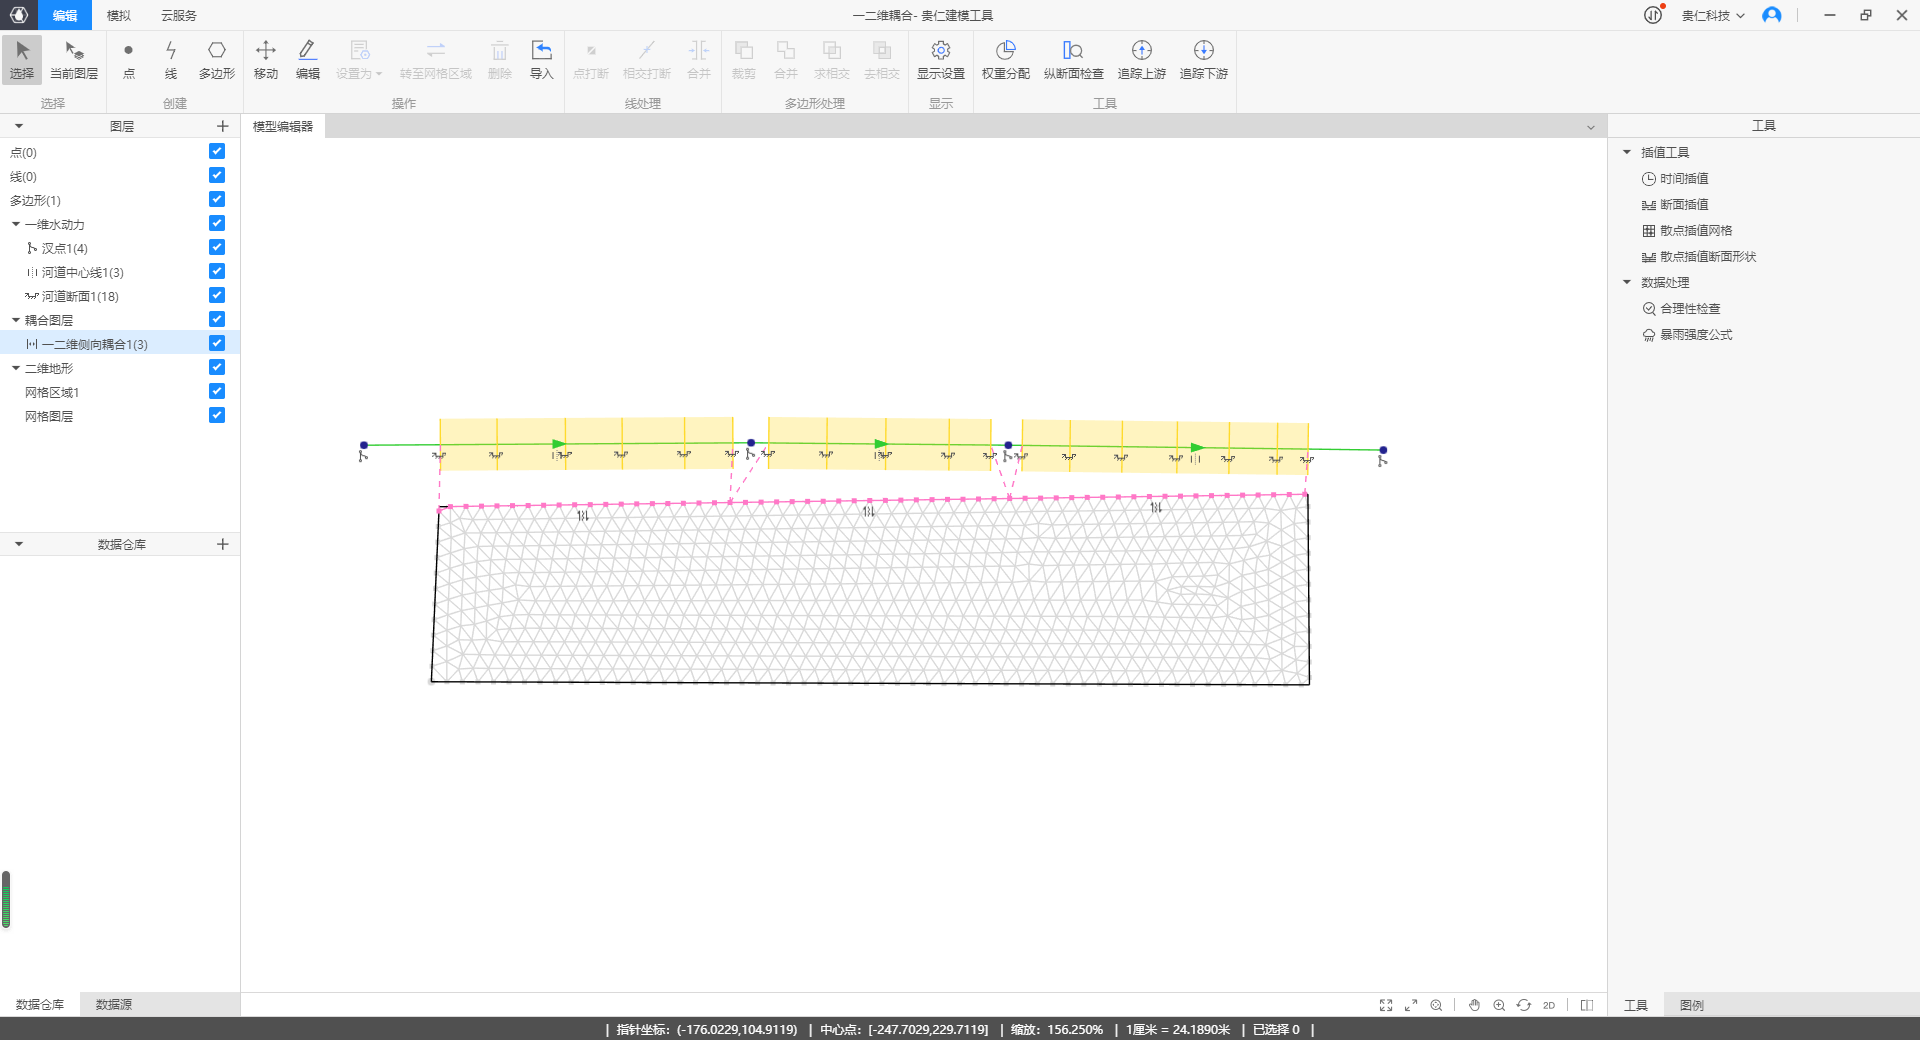Toggle the 网格区域1 layer checkbox
The image size is (1920, 1040).
pyautogui.click(x=217, y=392)
